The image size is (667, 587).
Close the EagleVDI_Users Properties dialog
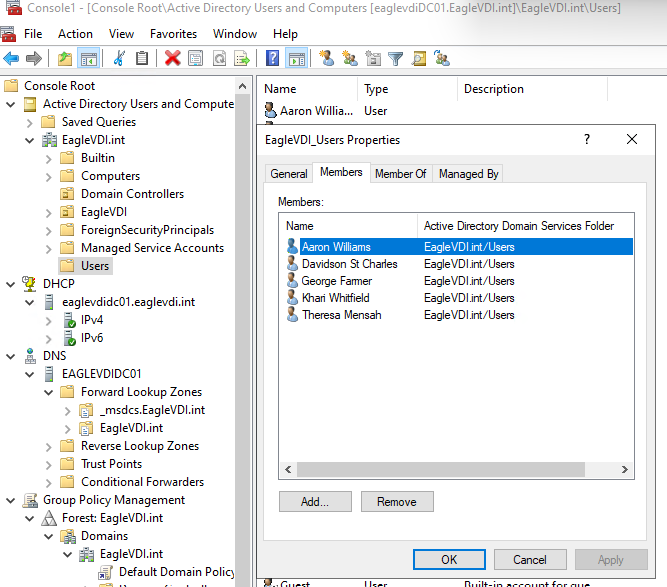click(x=632, y=139)
